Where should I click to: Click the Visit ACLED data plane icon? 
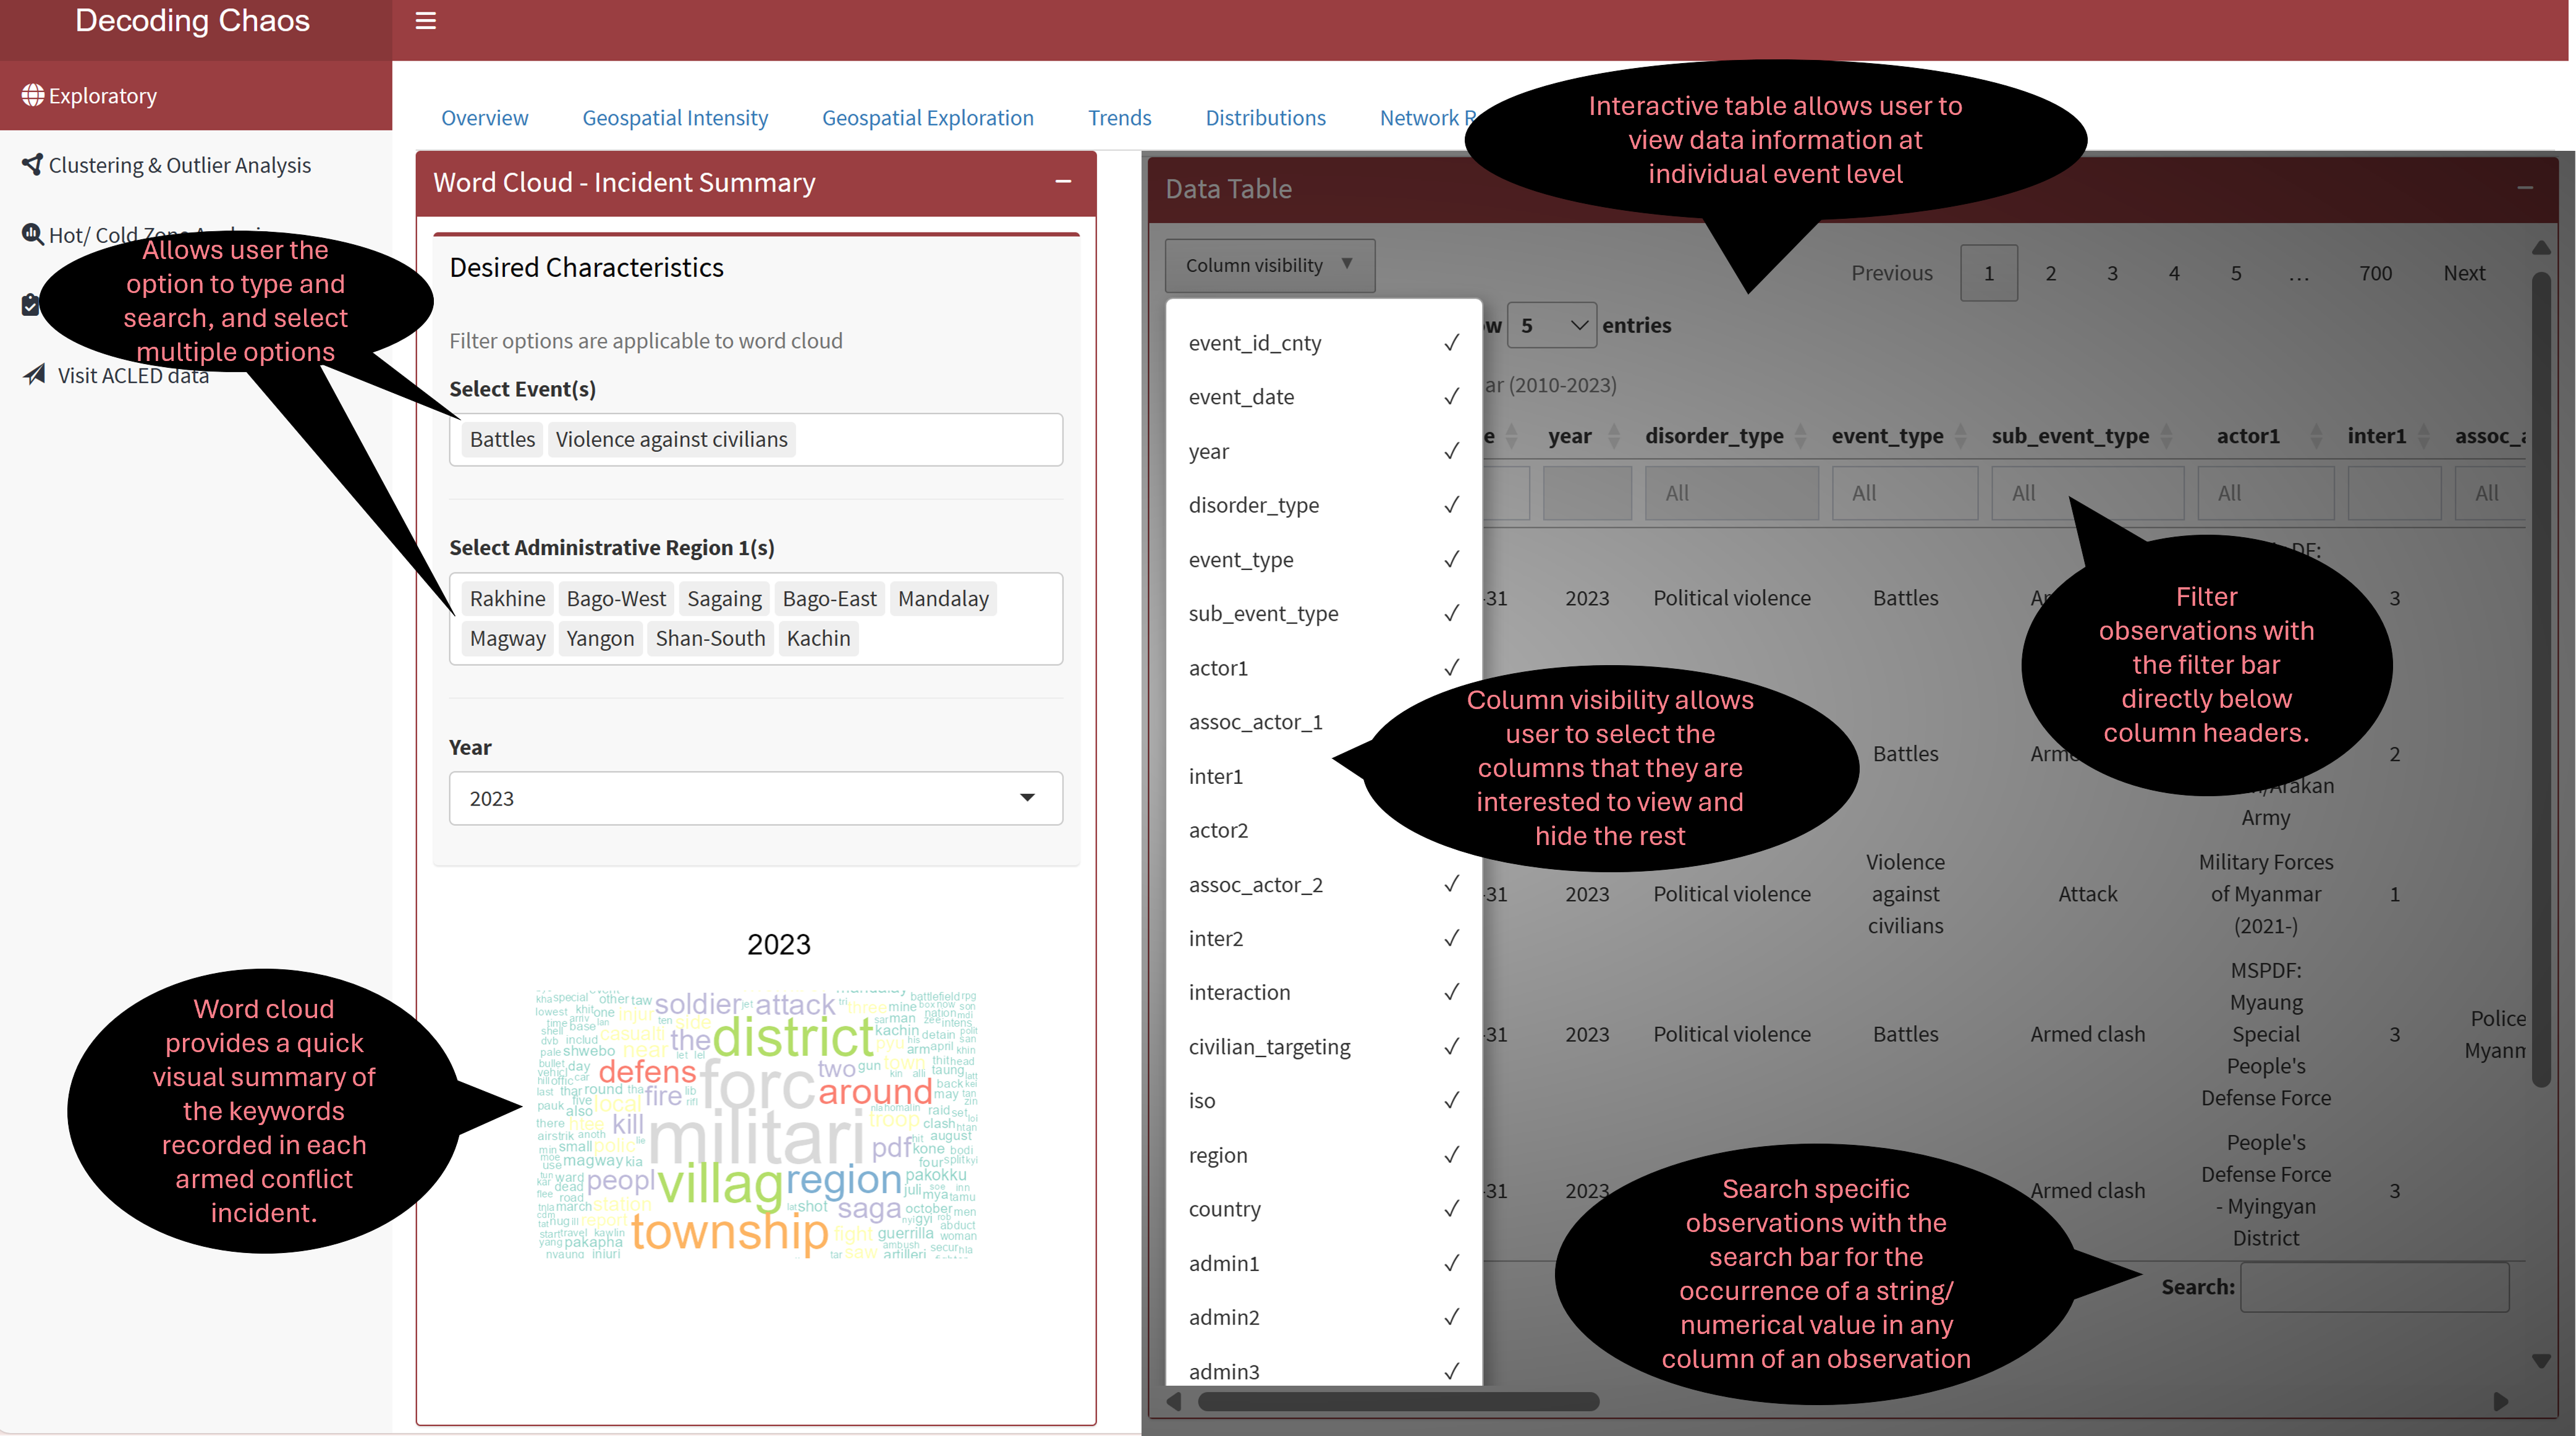coord(35,375)
